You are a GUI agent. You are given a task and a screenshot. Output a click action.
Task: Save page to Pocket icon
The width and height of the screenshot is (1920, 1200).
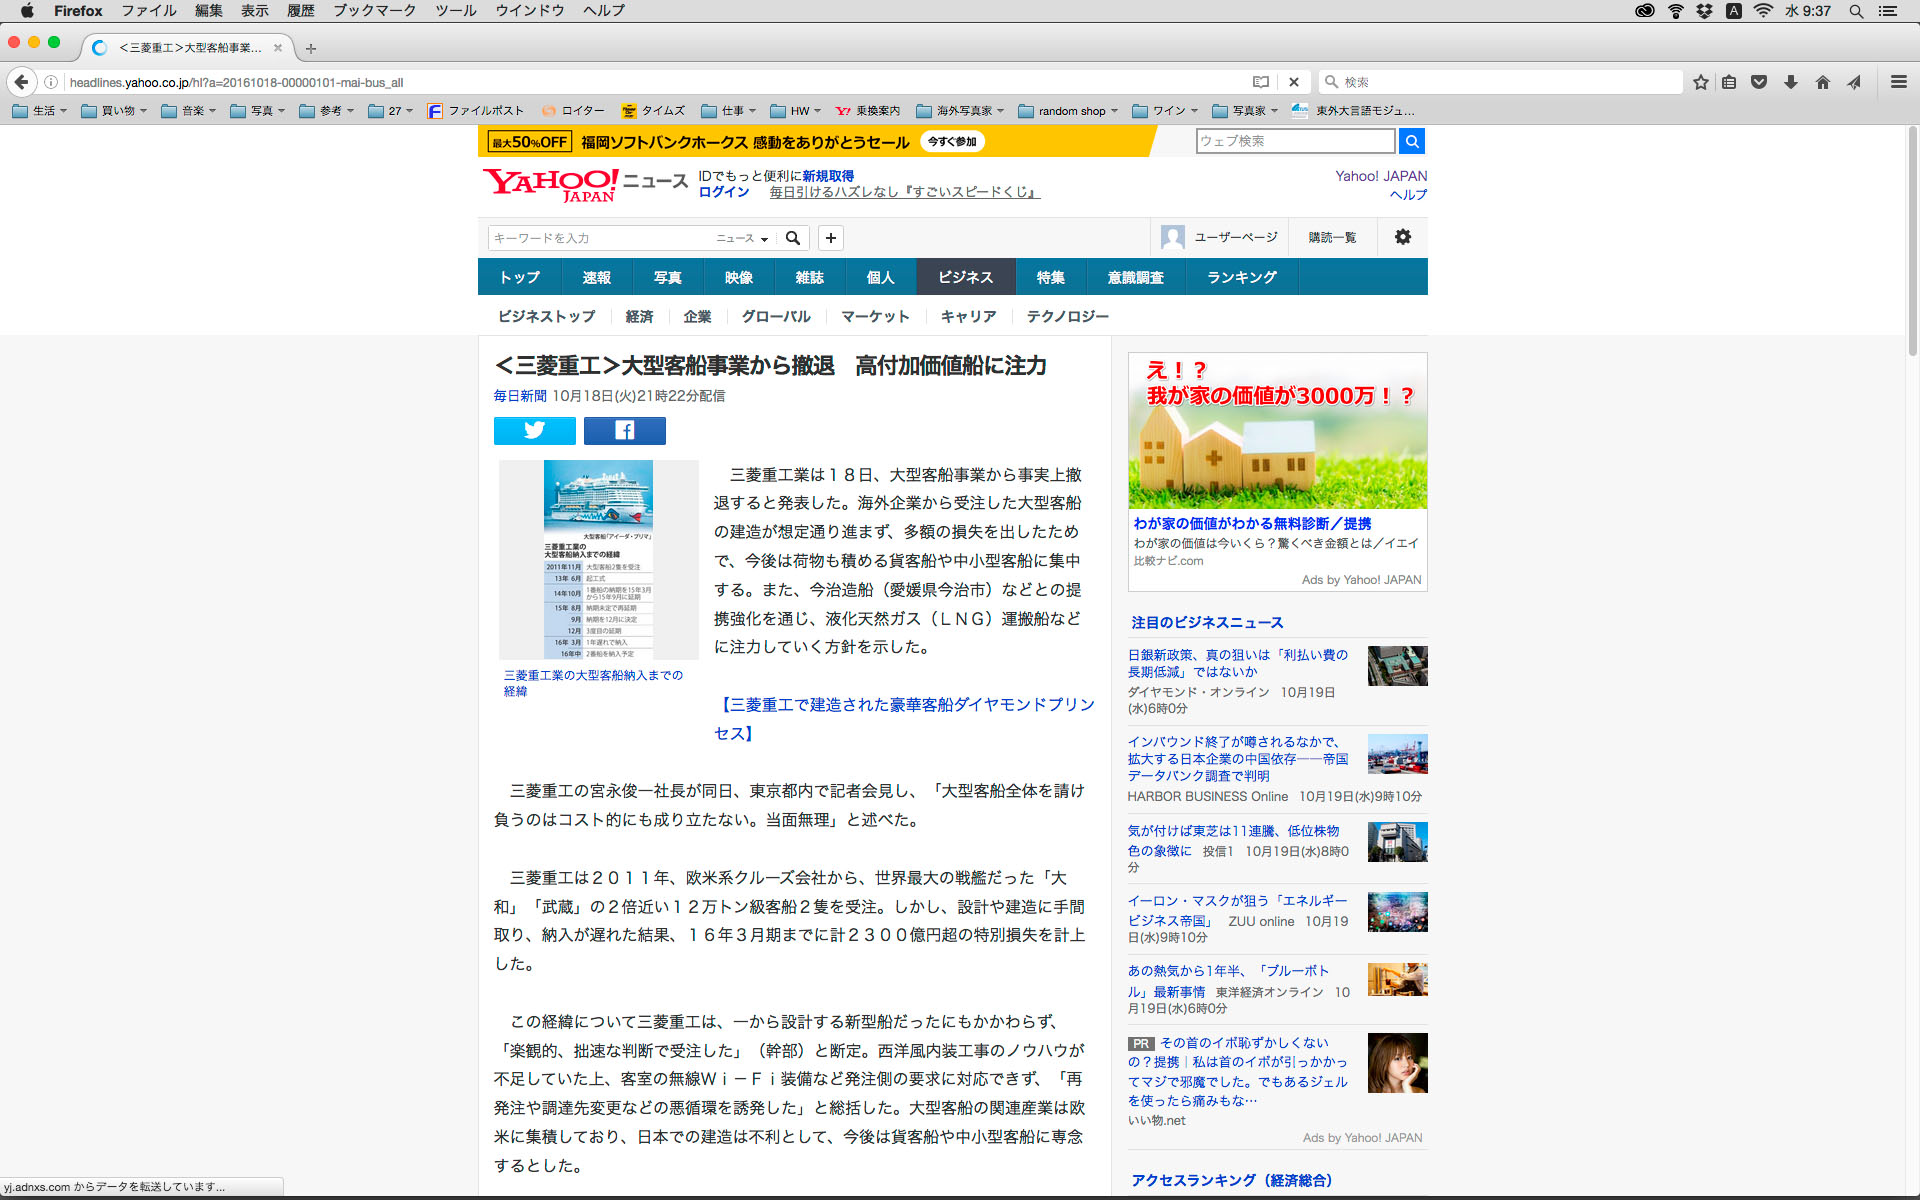[1758, 82]
